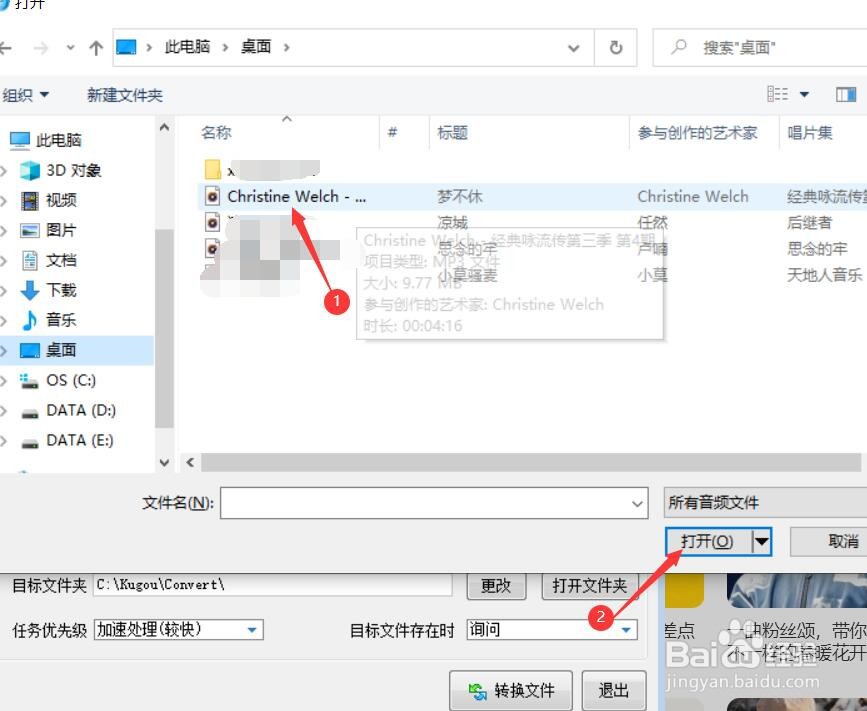Select 桌面 in the address breadcrumb
This screenshot has width=867, height=711.
[x=256, y=47]
